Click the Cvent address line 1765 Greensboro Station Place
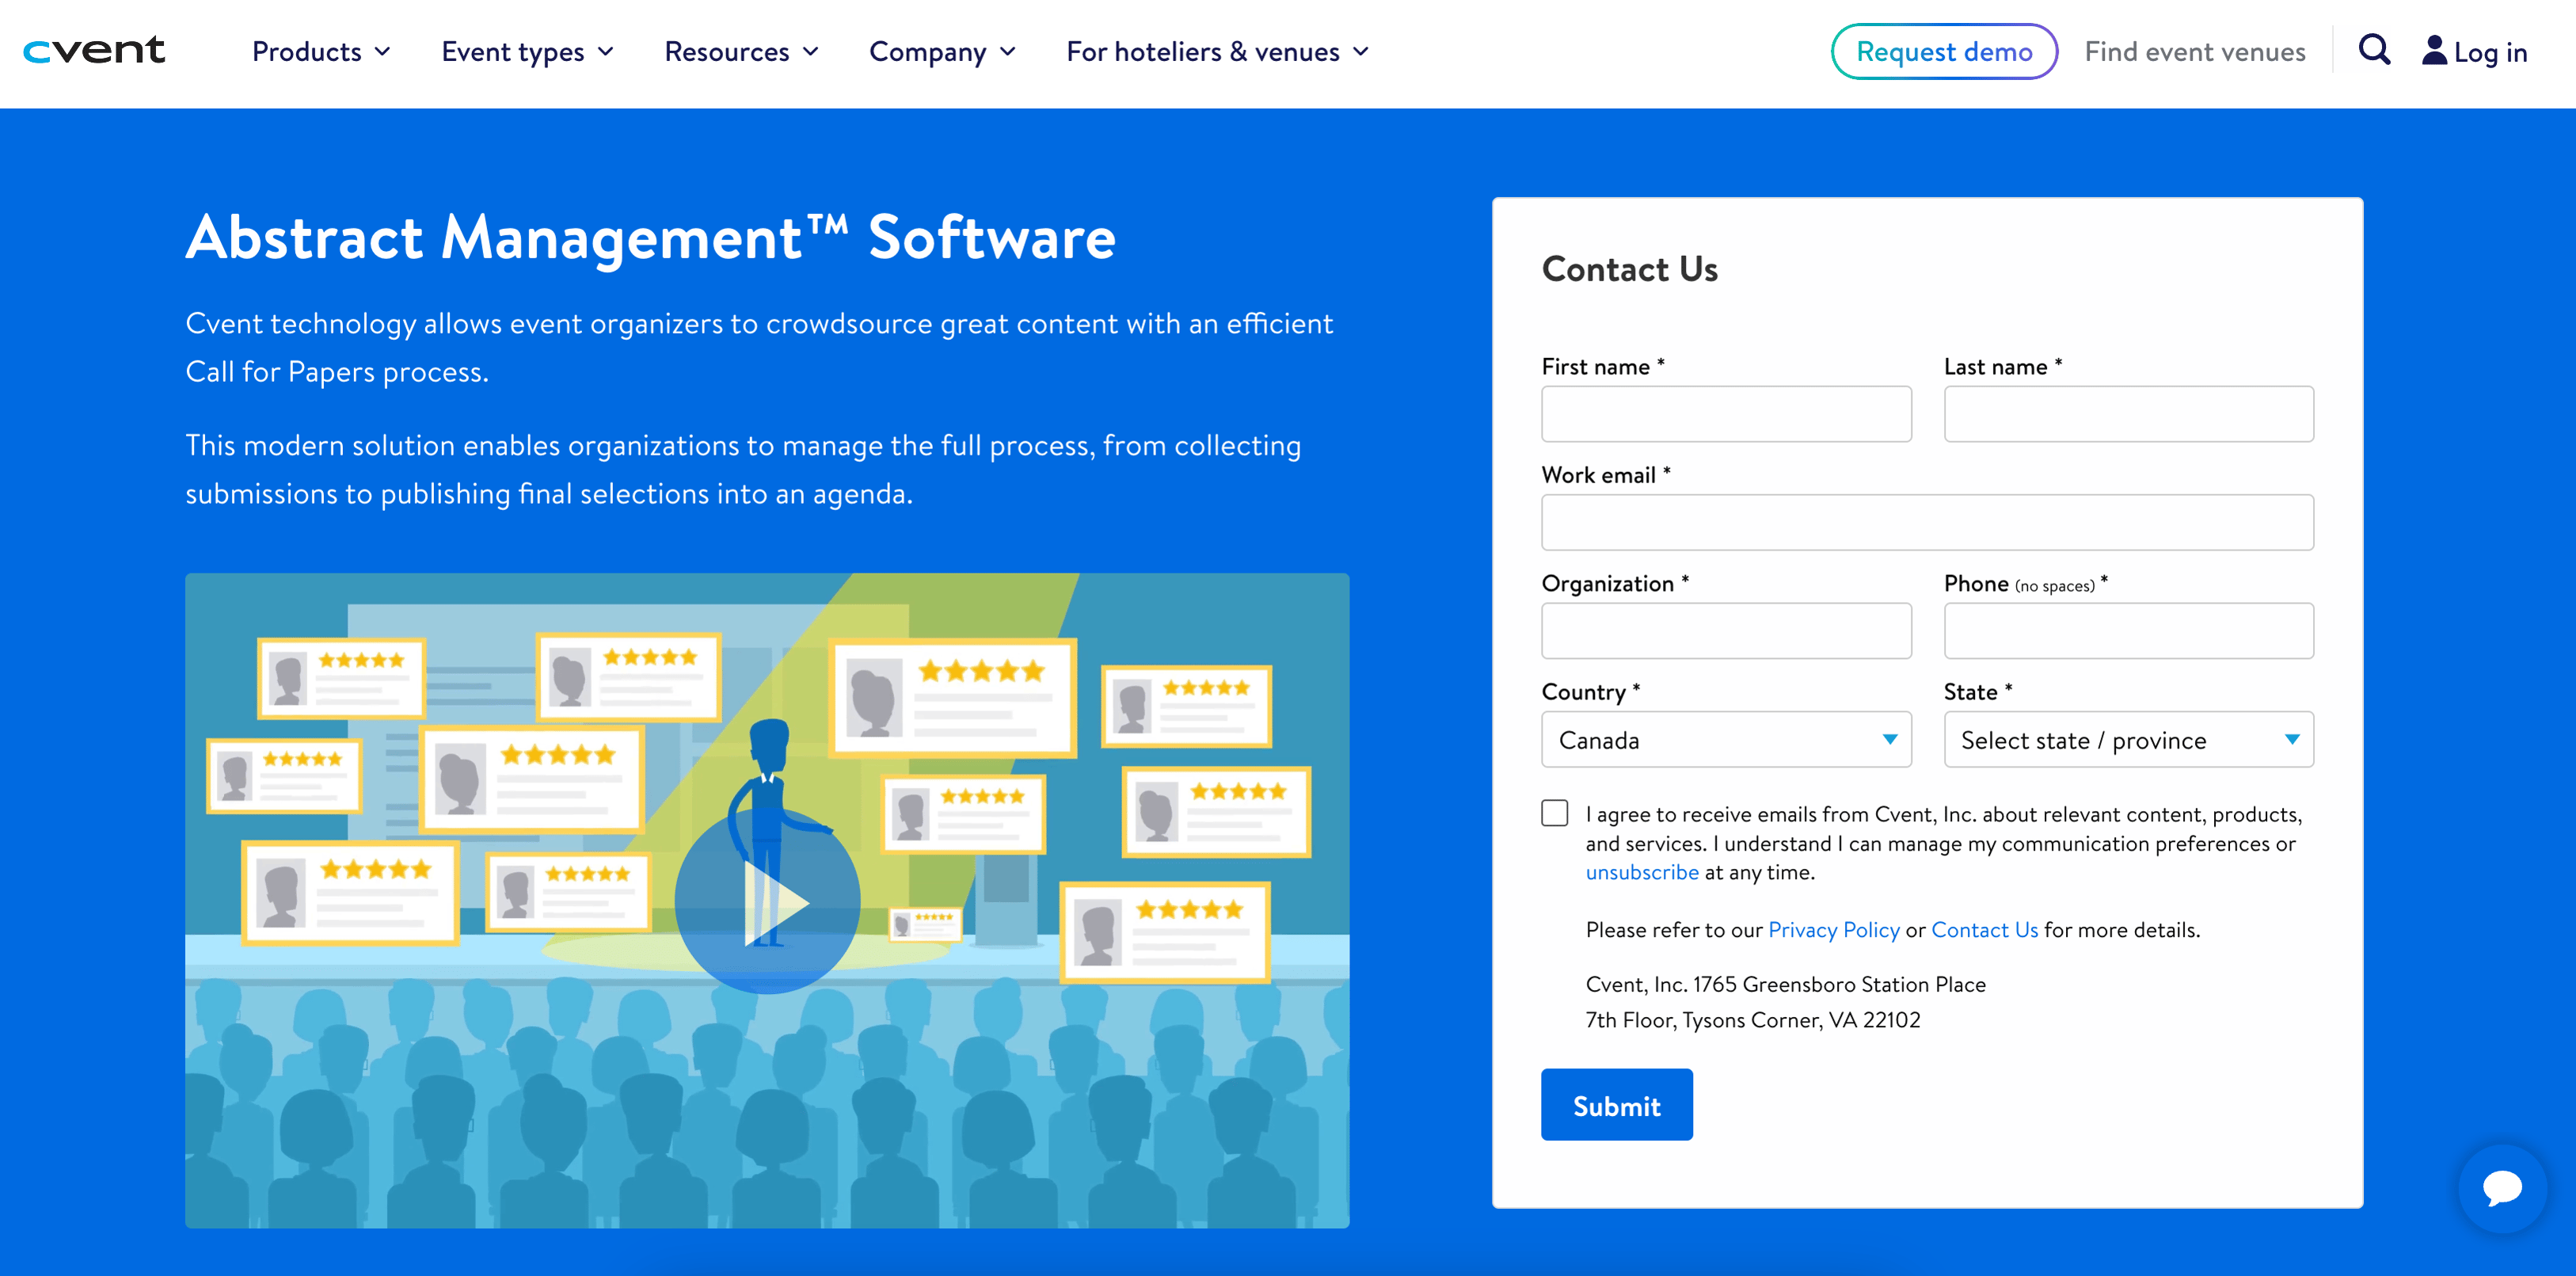 [x=1785, y=985]
